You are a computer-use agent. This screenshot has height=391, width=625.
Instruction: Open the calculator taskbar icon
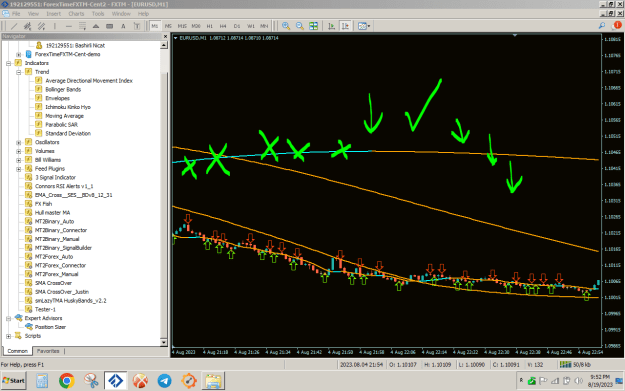42,381
